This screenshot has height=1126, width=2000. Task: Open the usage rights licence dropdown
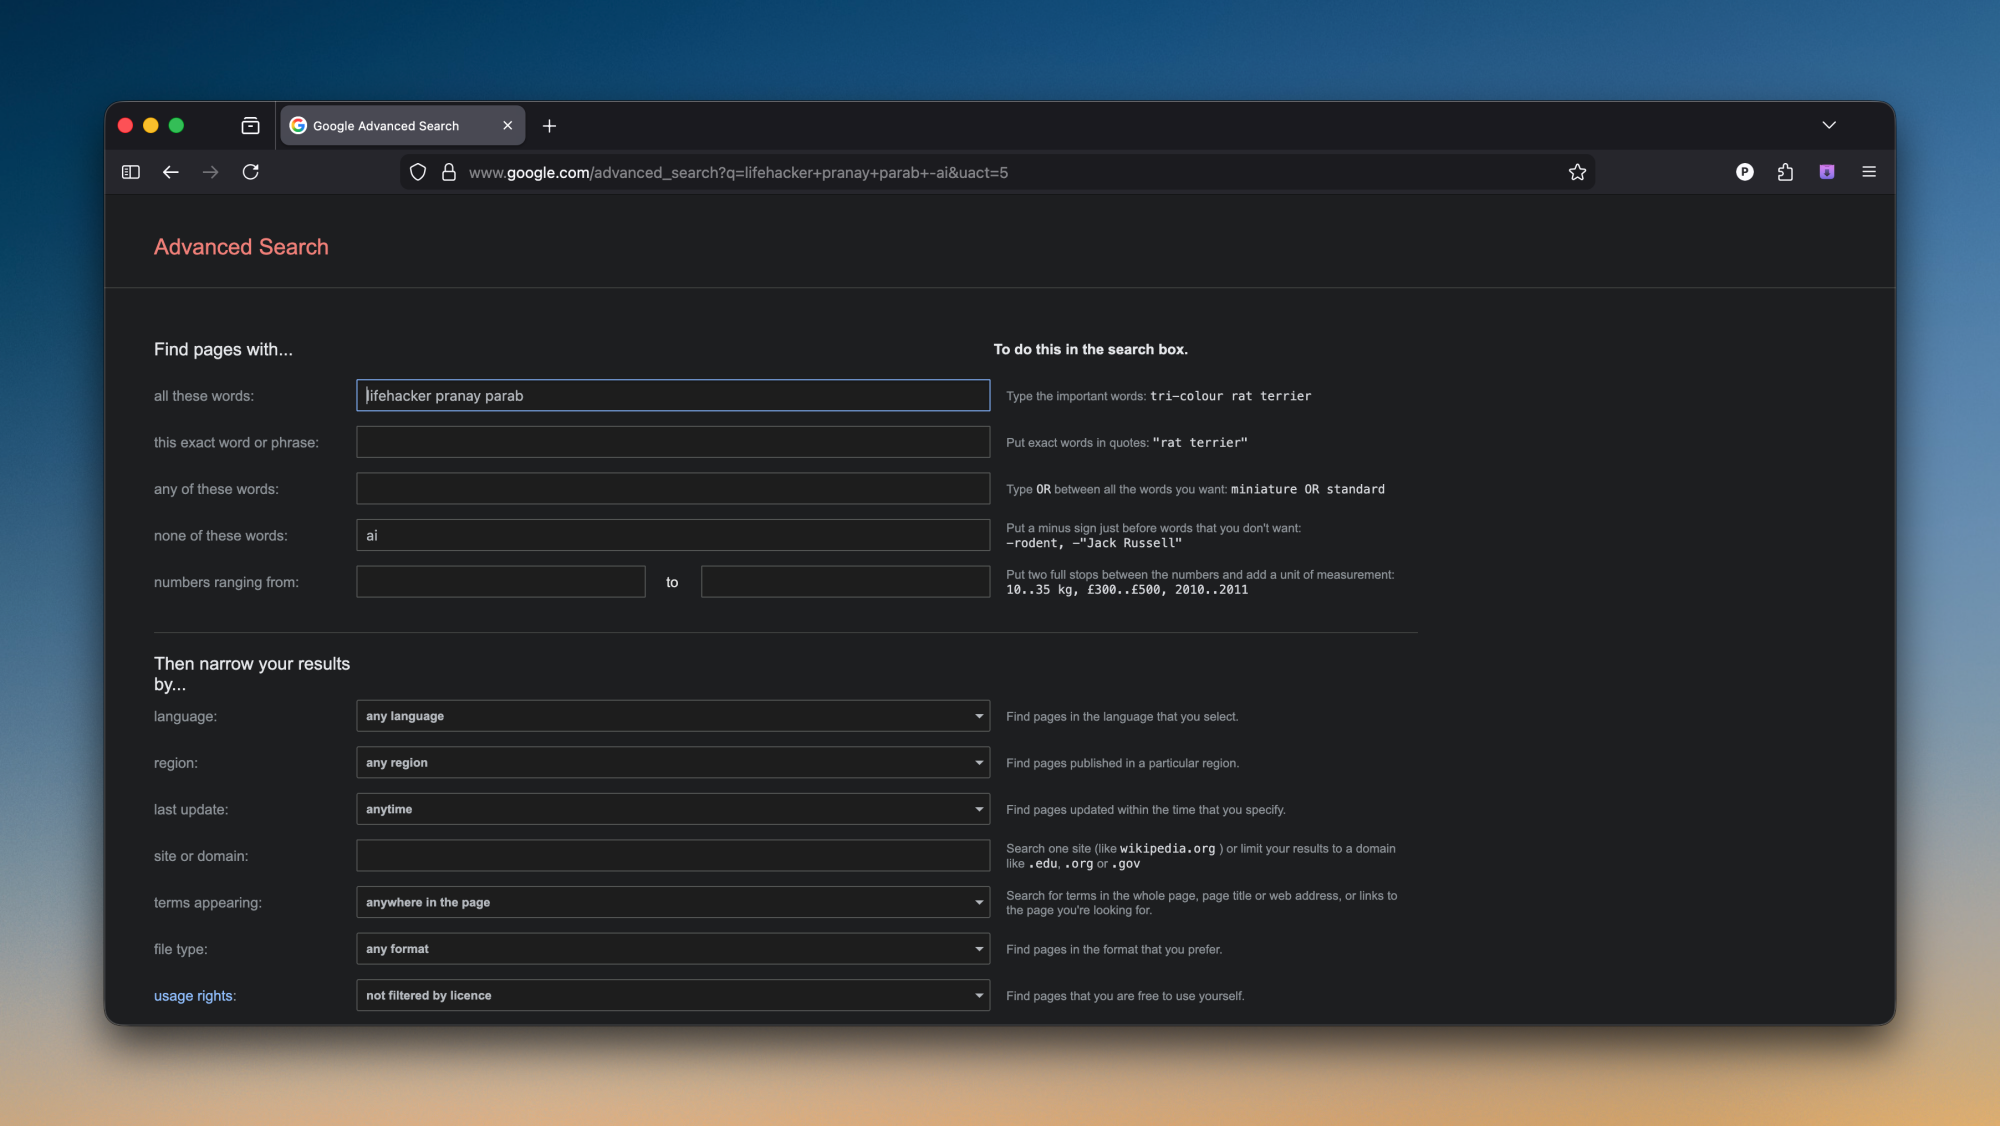pos(672,995)
